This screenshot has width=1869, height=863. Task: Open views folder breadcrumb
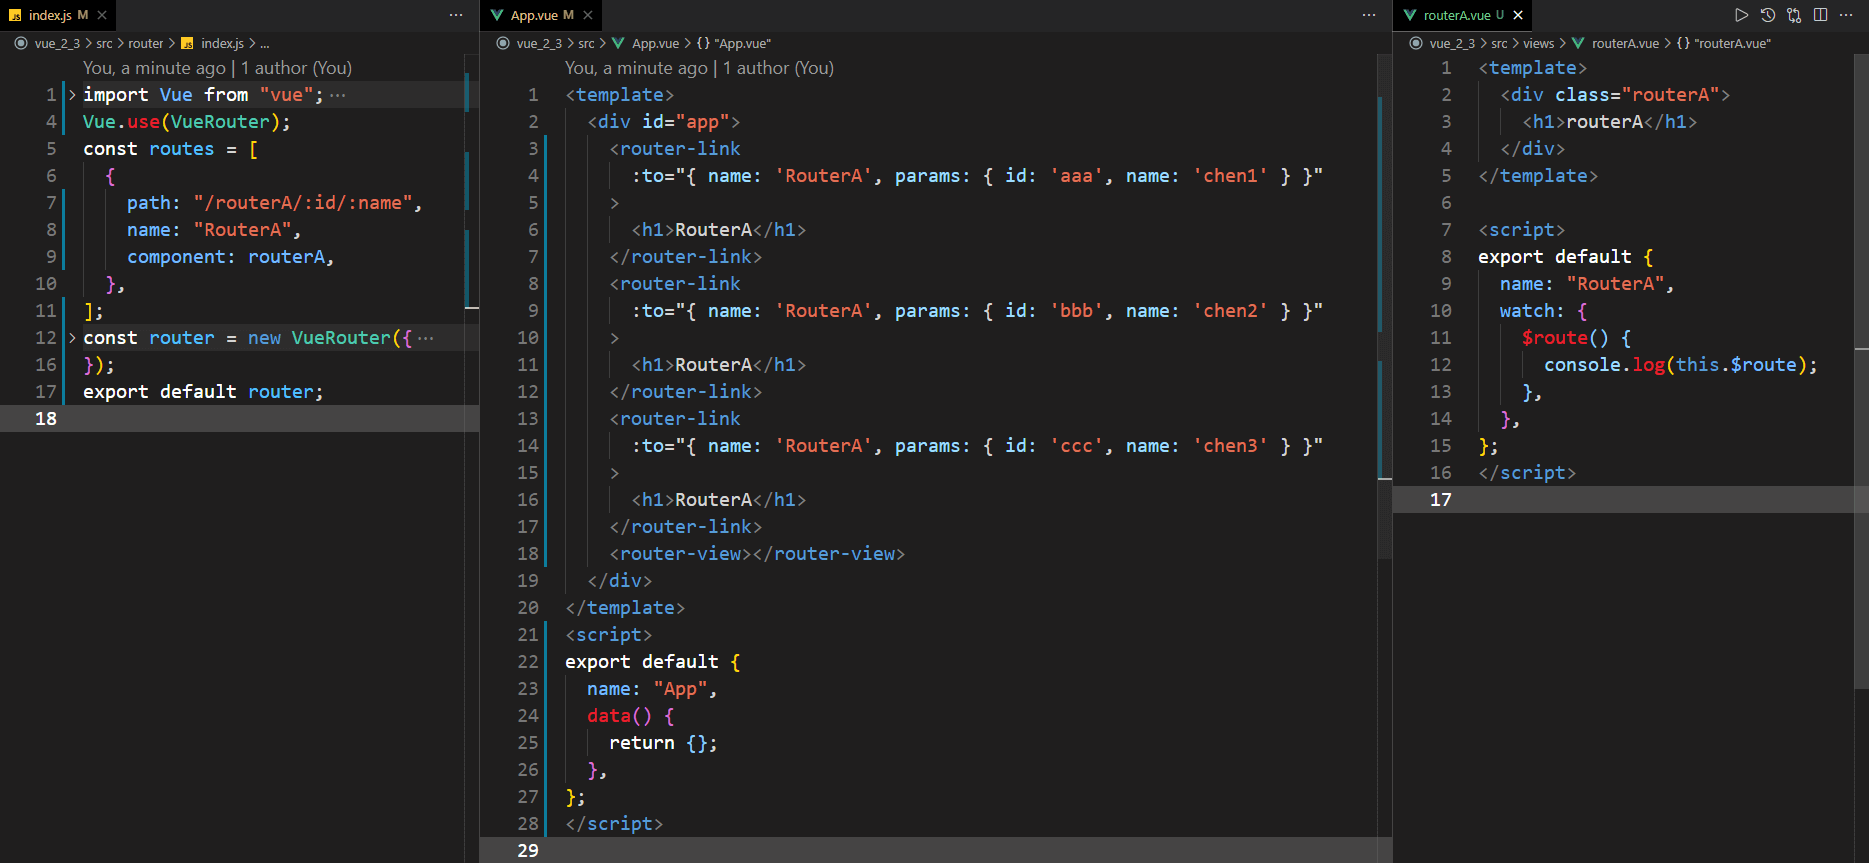pyautogui.click(x=1538, y=43)
